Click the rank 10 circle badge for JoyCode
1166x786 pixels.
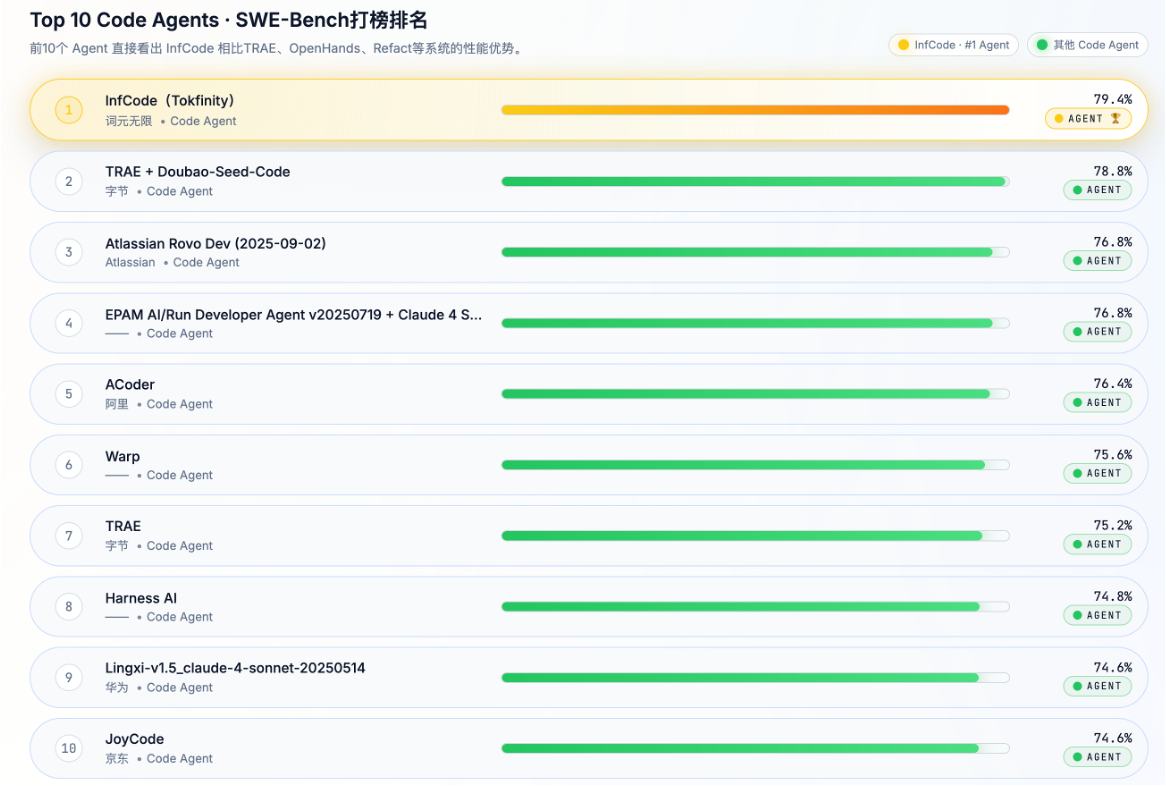click(x=68, y=748)
